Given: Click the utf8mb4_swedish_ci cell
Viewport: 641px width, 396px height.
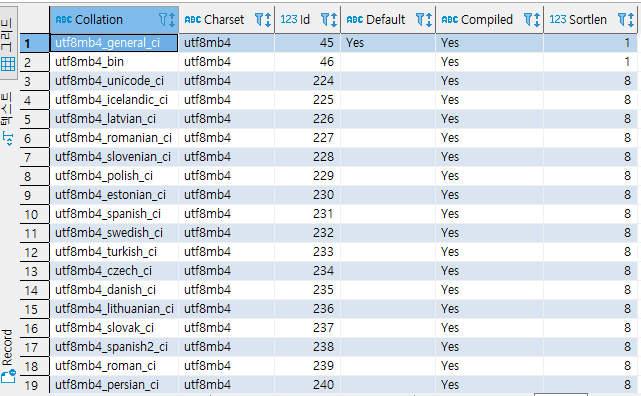Looking at the screenshot, I should 114,233.
